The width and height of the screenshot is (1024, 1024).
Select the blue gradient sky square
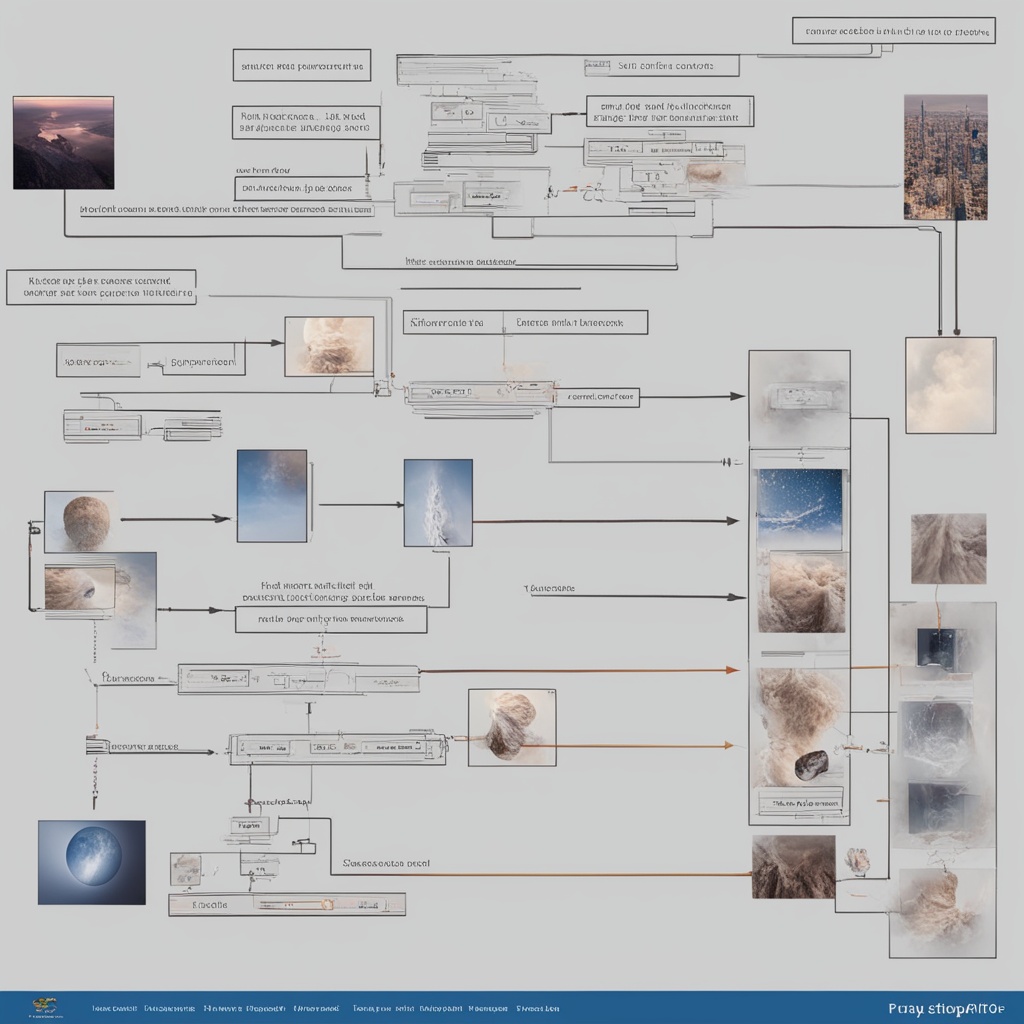pos(272,496)
